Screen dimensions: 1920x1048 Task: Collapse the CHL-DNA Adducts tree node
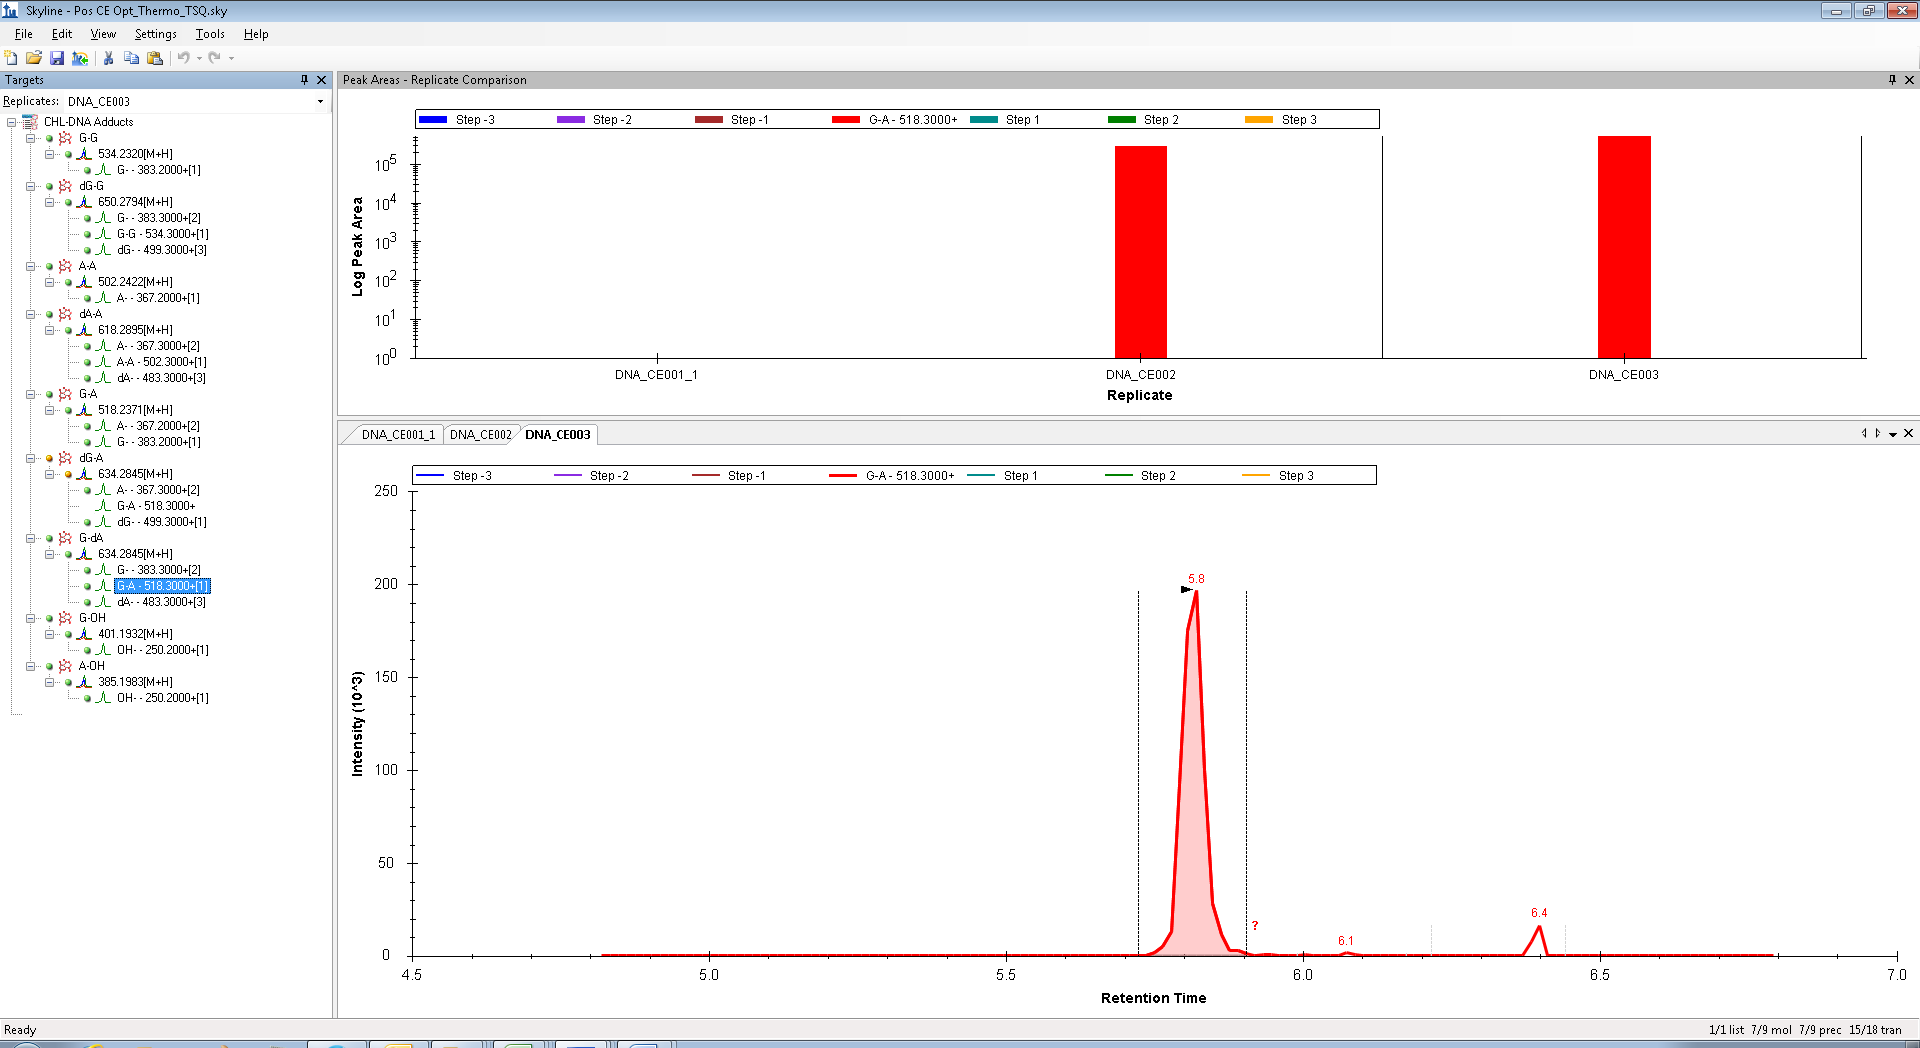(x=12, y=122)
